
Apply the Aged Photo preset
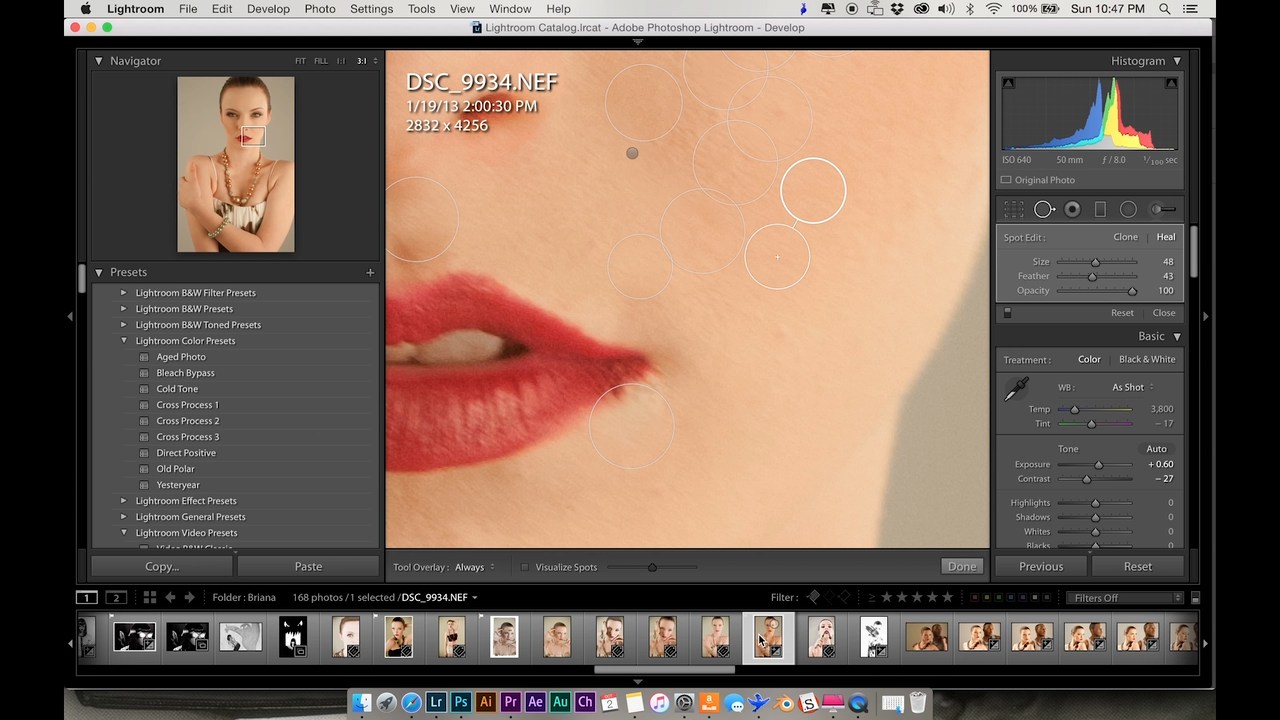tap(181, 357)
